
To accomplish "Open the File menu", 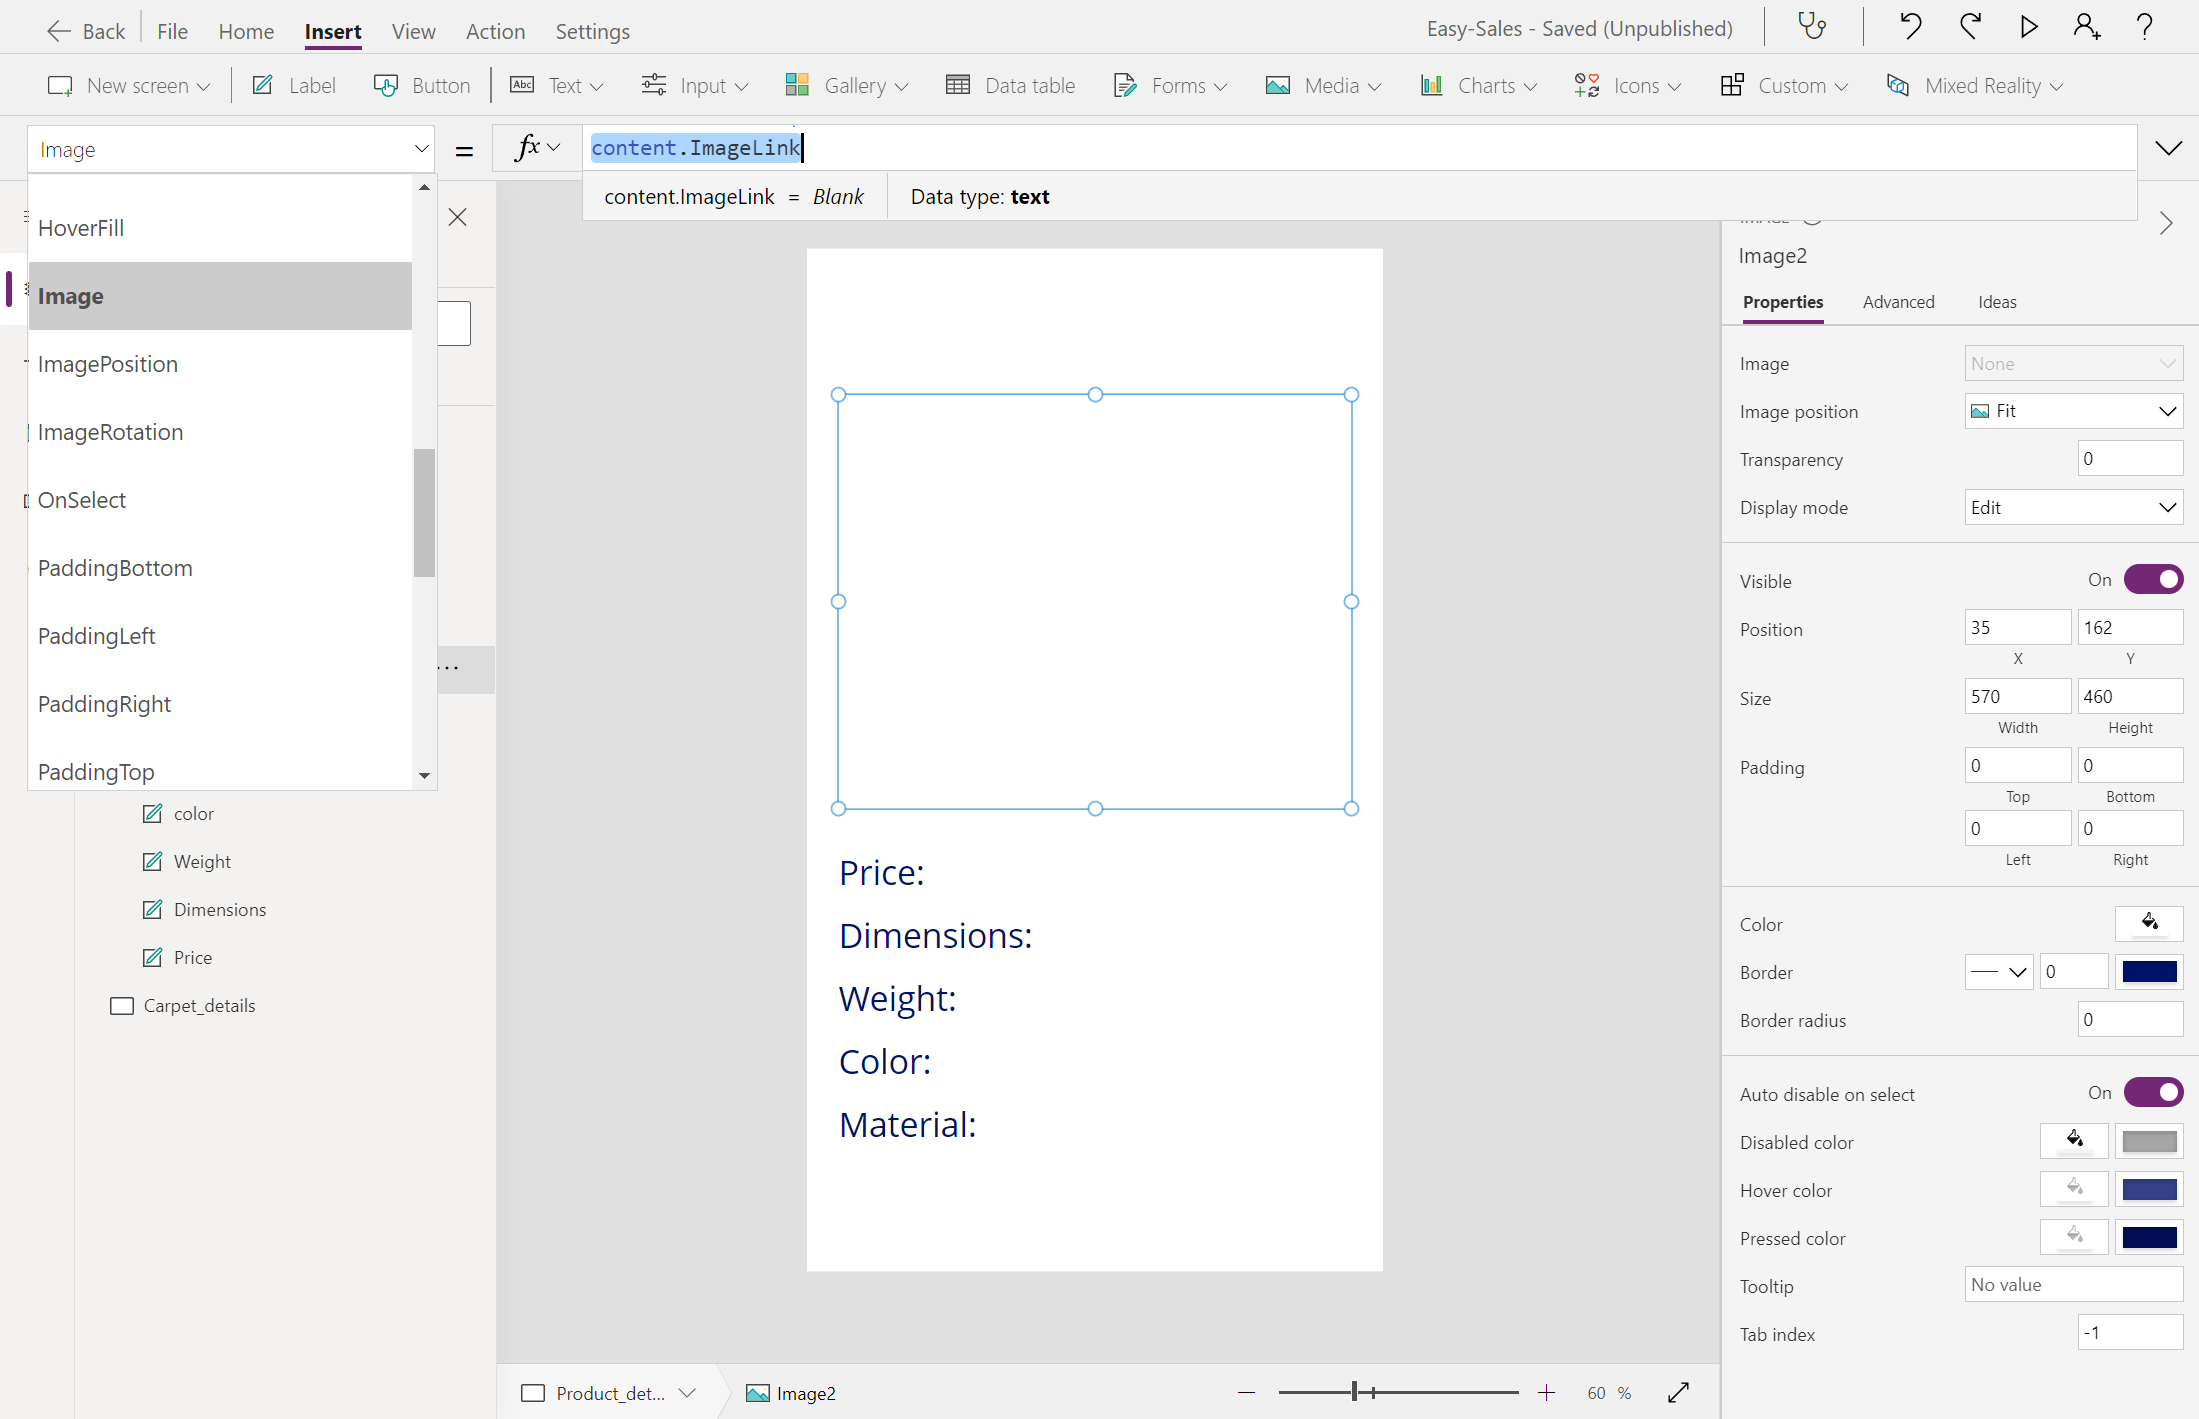I will (172, 31).
